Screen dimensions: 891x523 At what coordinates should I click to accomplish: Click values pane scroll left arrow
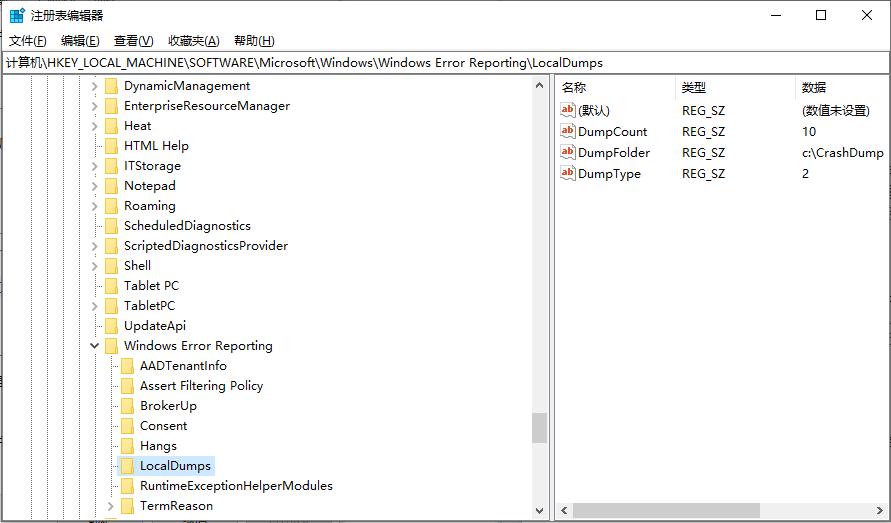point(564,510)
